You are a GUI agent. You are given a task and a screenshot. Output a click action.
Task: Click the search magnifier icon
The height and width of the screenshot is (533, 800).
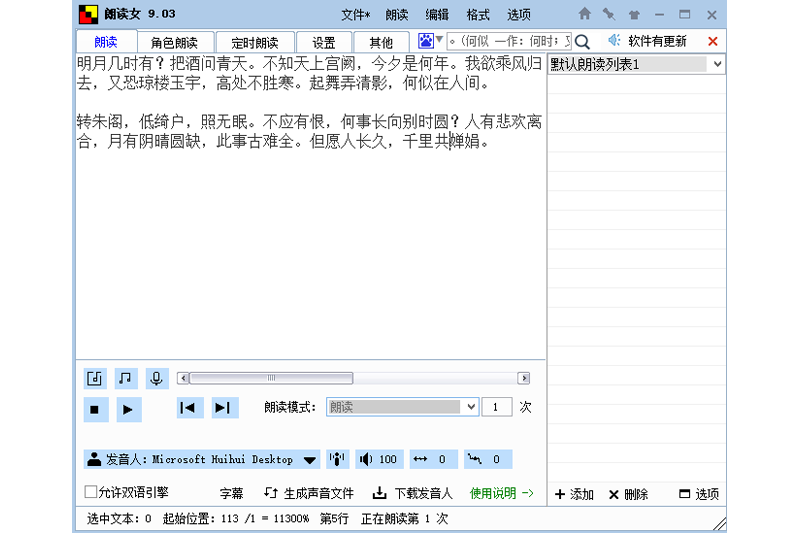click(583, 42)
